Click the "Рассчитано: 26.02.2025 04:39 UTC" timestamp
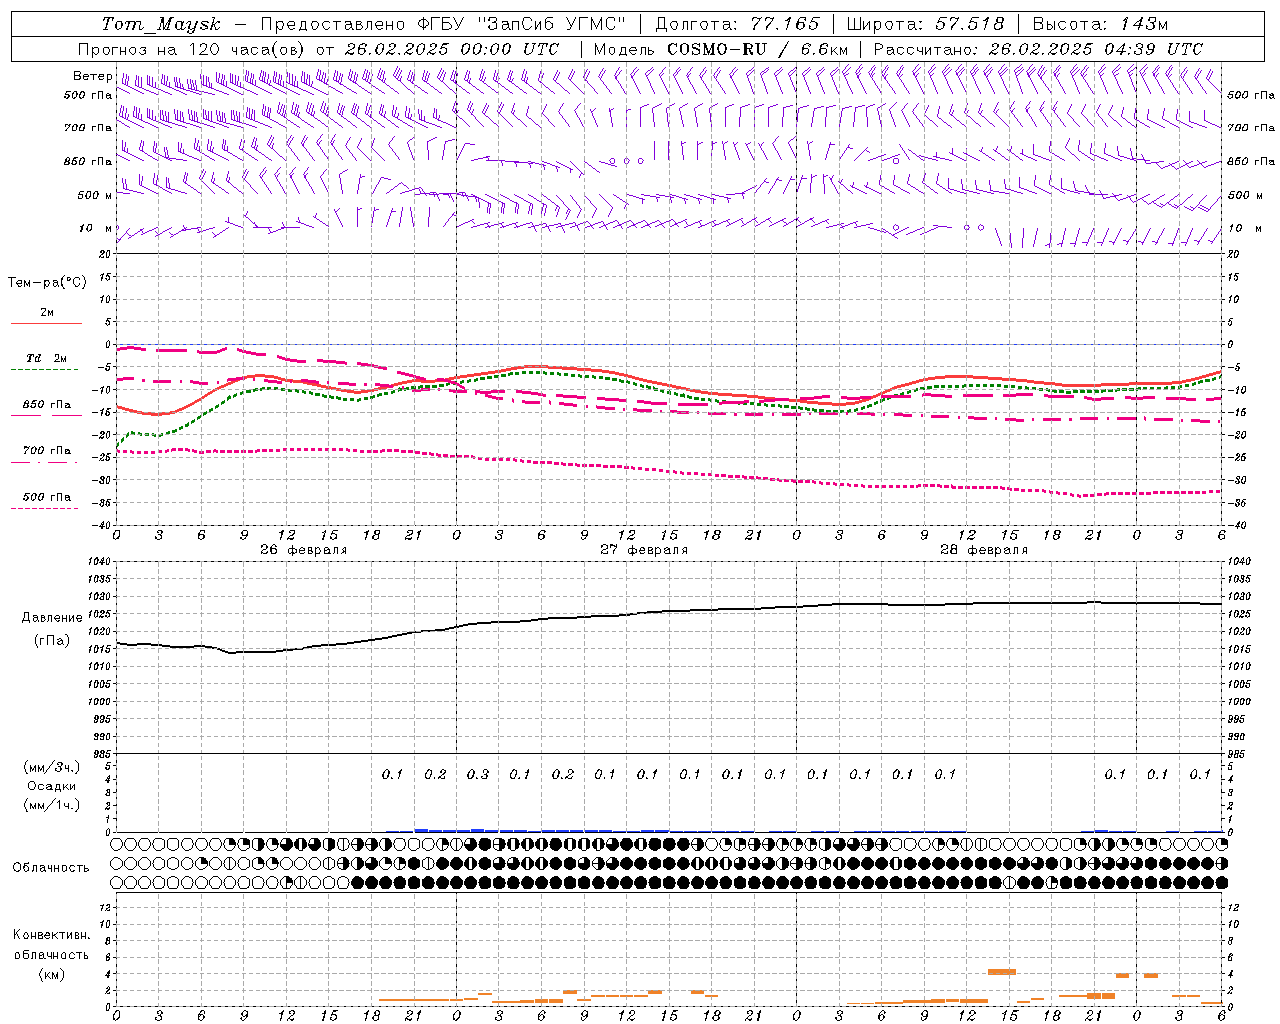Viewport: 1280px width, 1024px height. tap(1038, 49)
